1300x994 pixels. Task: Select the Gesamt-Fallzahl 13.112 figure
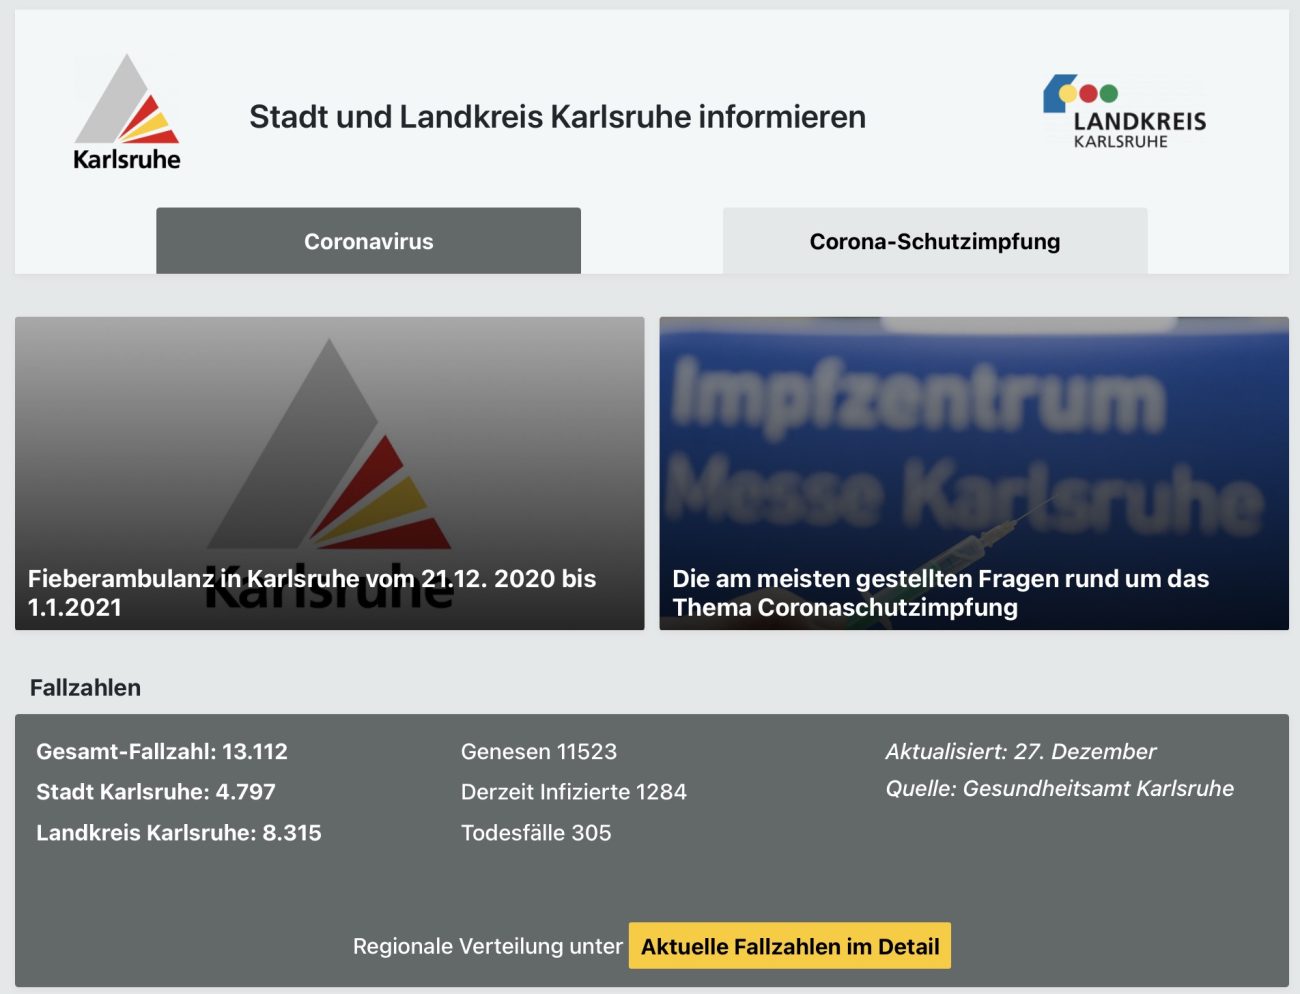click(x=162, y=751)
